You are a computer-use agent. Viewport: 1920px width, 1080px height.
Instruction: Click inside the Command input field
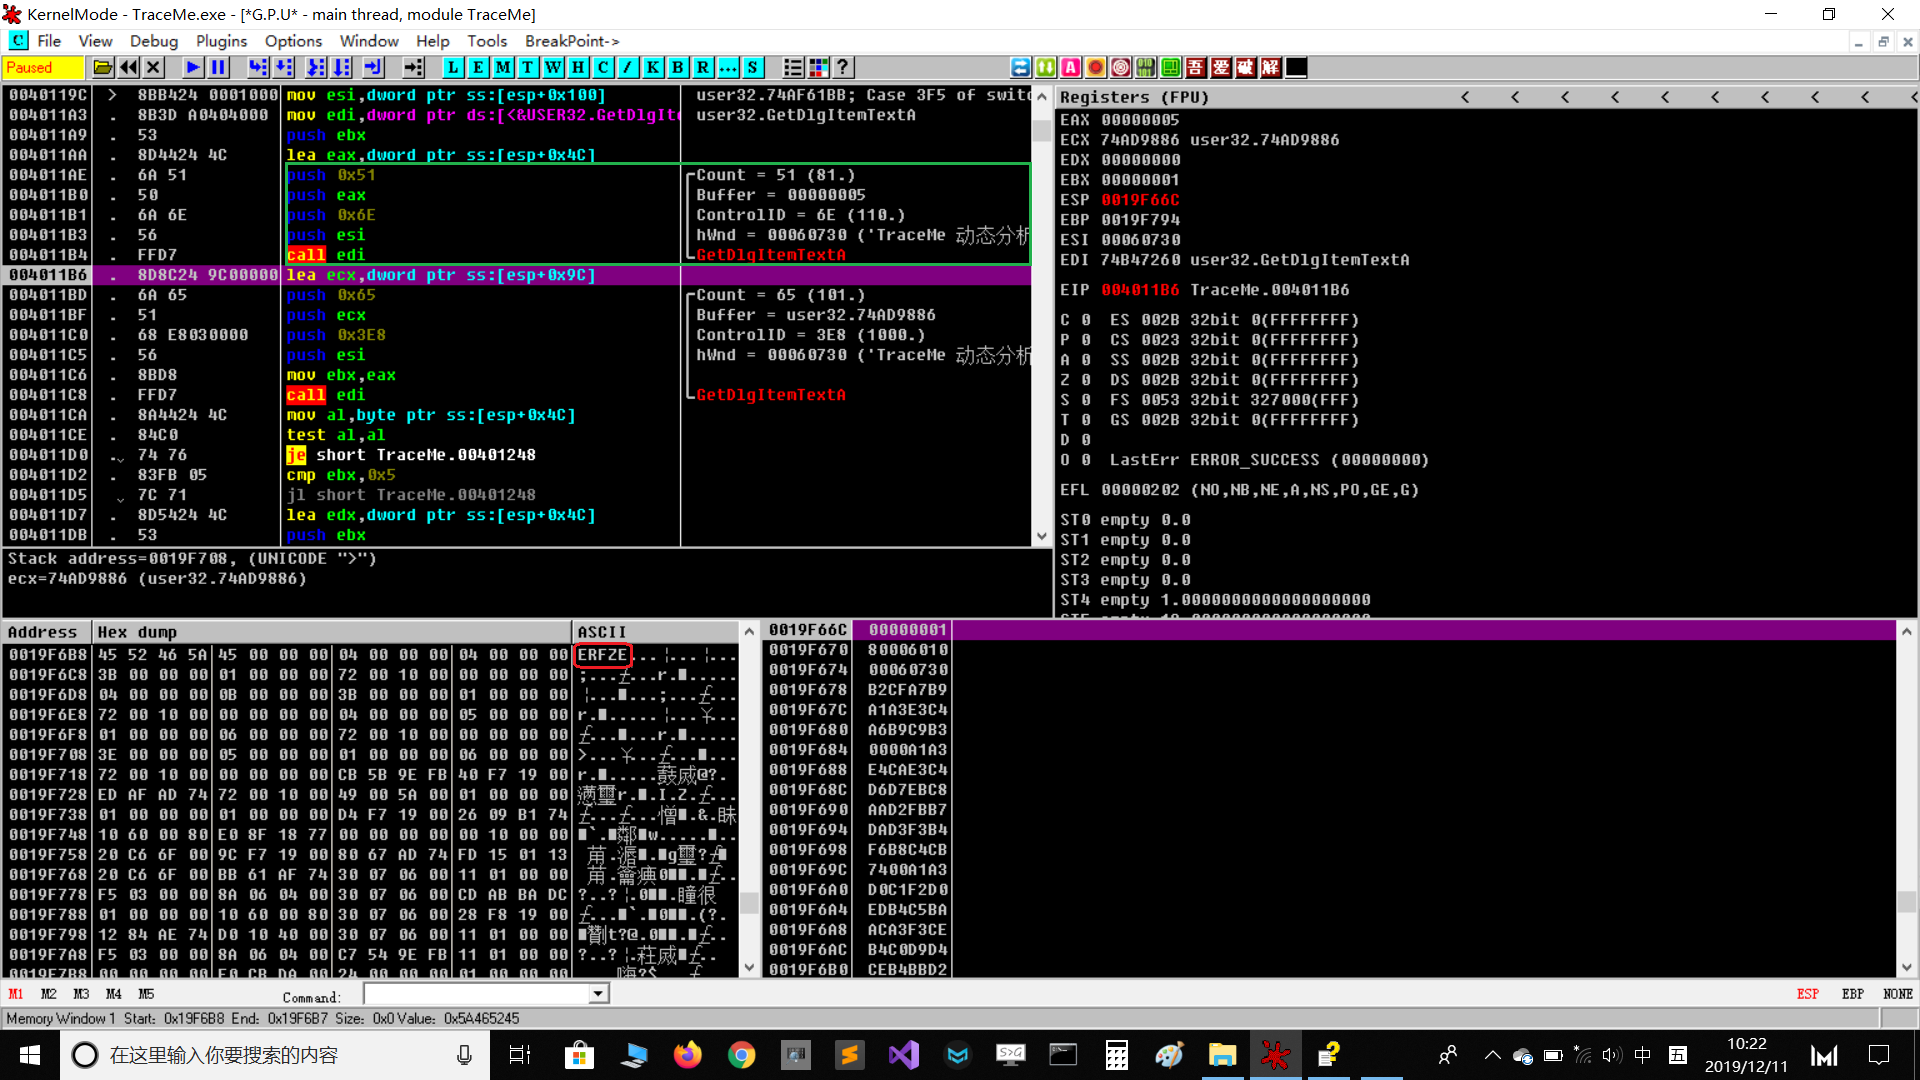(476, 994)
